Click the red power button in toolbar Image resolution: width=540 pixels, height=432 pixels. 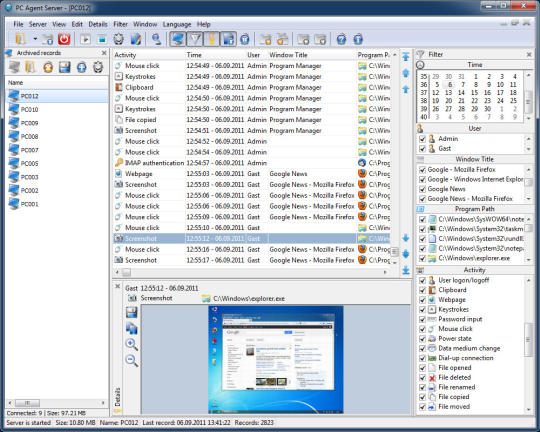64,39
